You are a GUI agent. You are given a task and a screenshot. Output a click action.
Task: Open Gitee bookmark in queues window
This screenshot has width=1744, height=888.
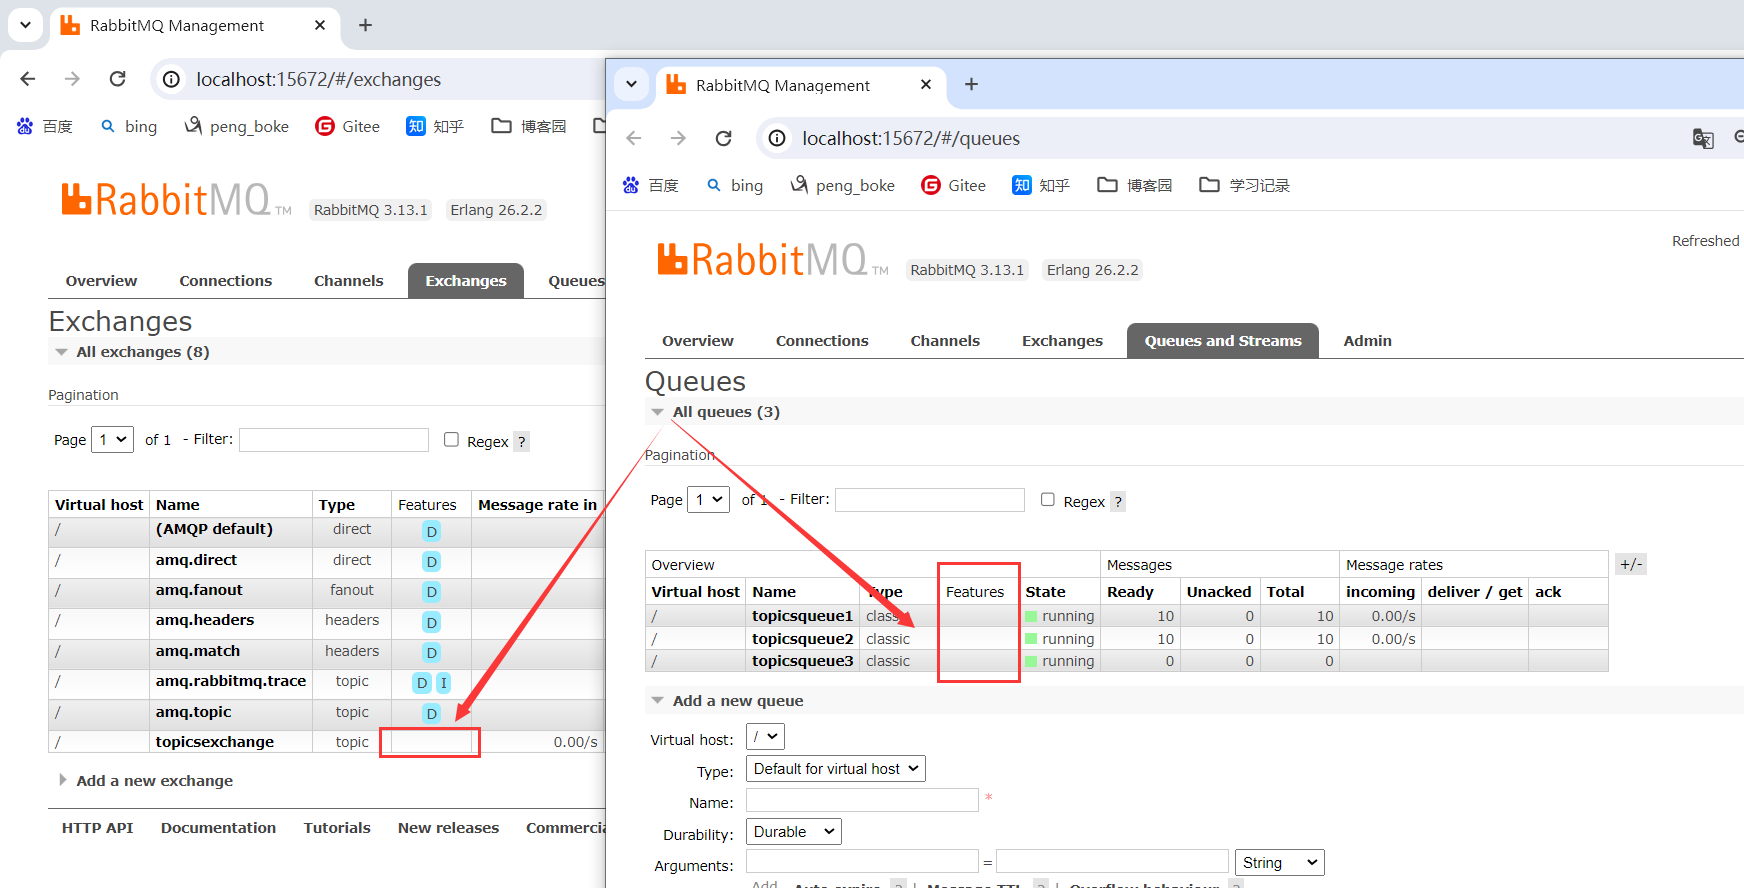pos(954,185)
